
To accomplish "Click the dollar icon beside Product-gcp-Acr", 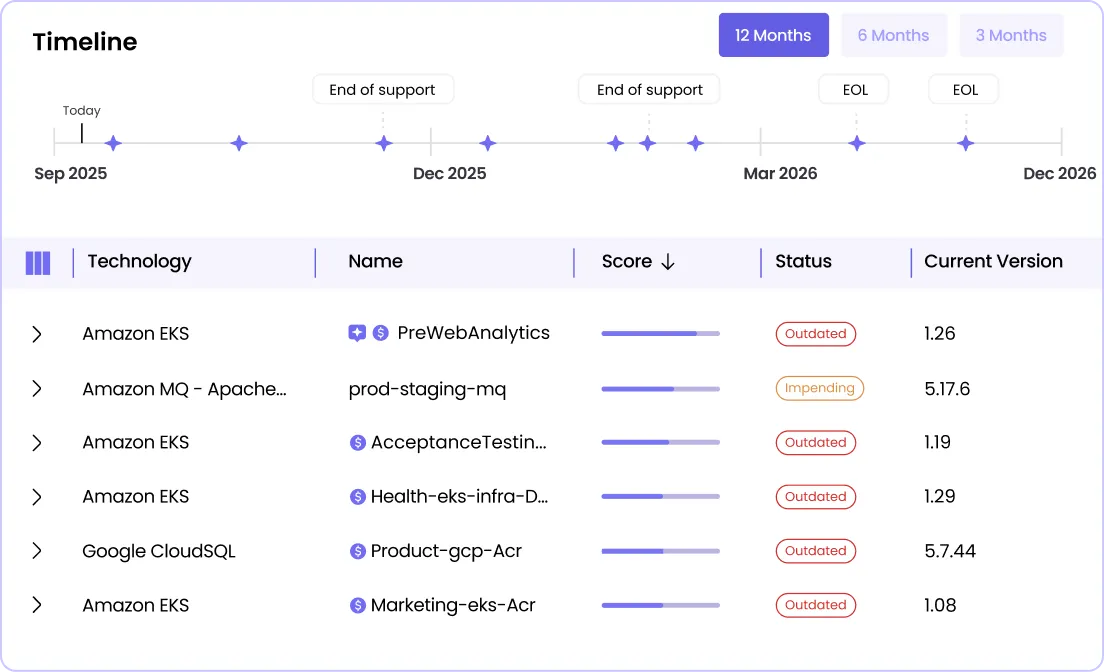I will [358, 551].
